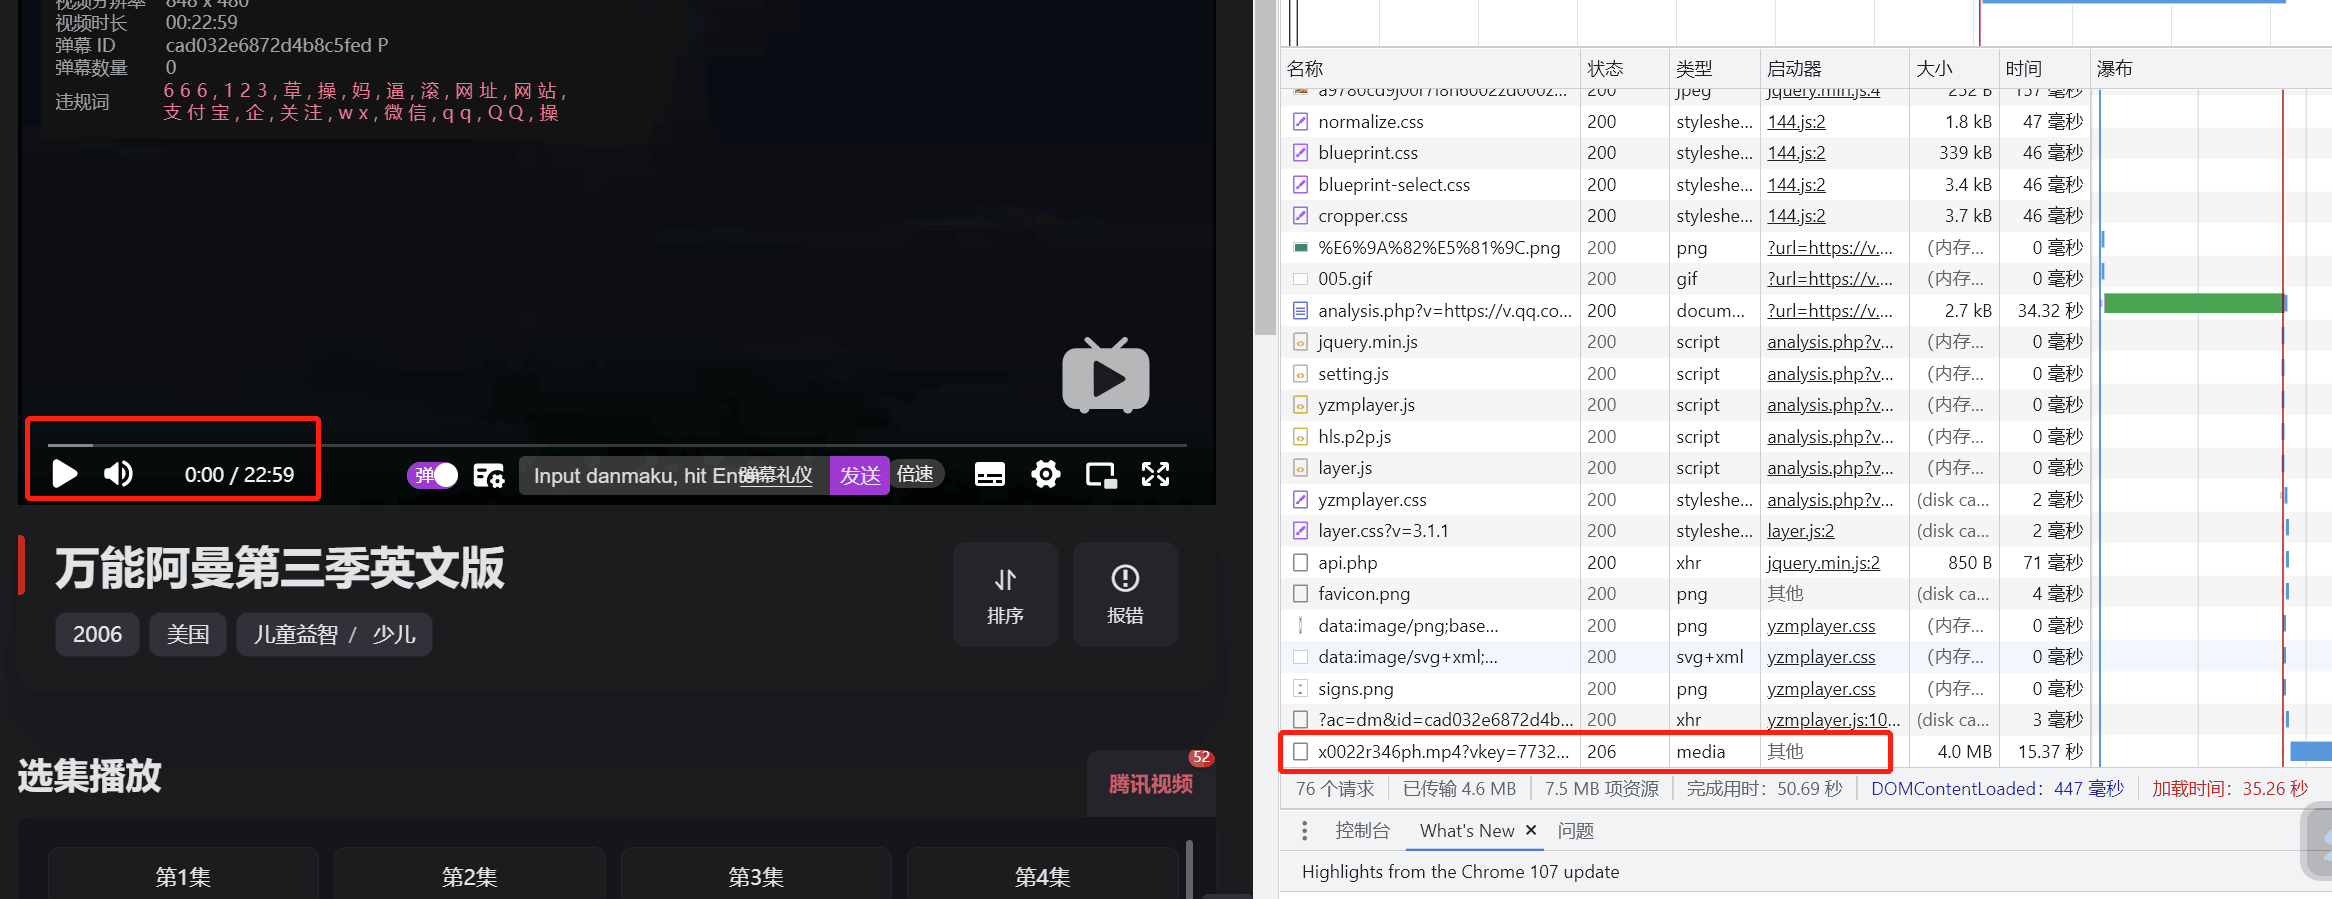Open danmaku settings icon beside the toggle

coord(488,475)
